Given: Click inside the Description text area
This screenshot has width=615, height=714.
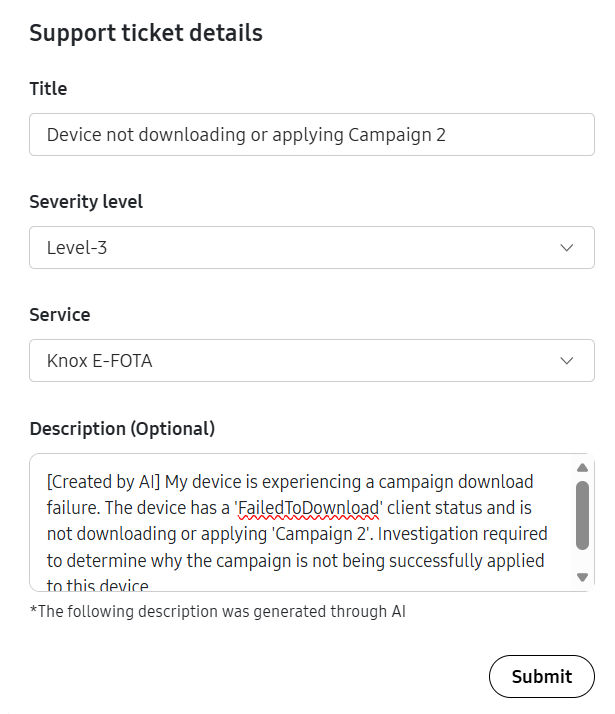Looking at the screenshot, I should click(x=300, y=522).
